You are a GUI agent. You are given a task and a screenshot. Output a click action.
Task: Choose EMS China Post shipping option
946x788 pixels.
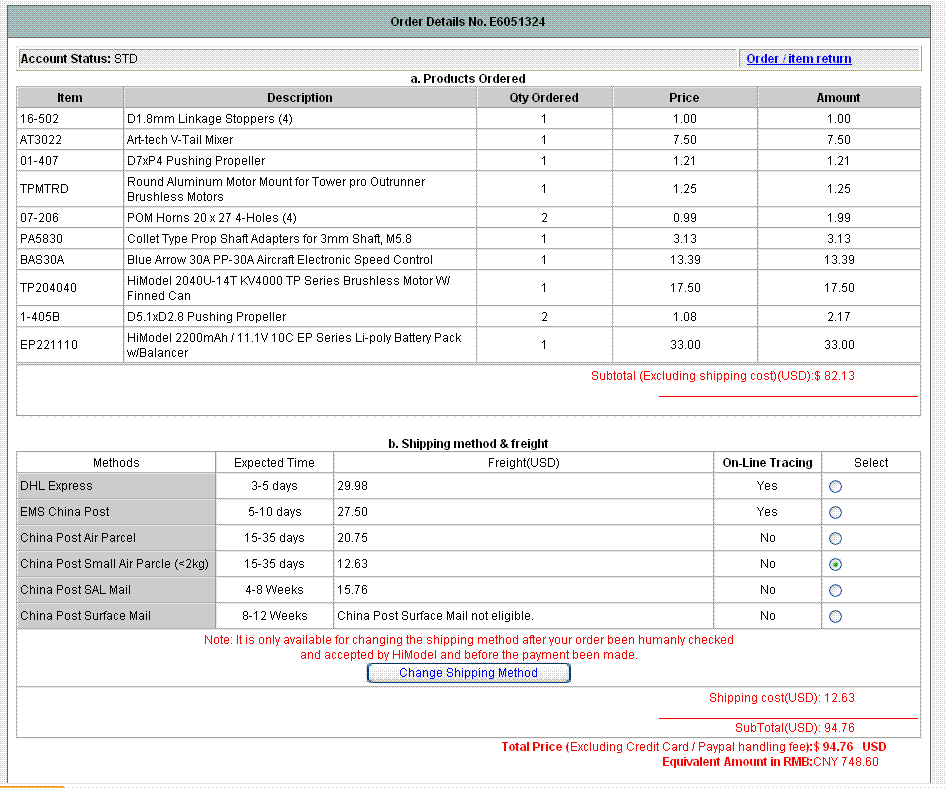(x=835, y=512)
